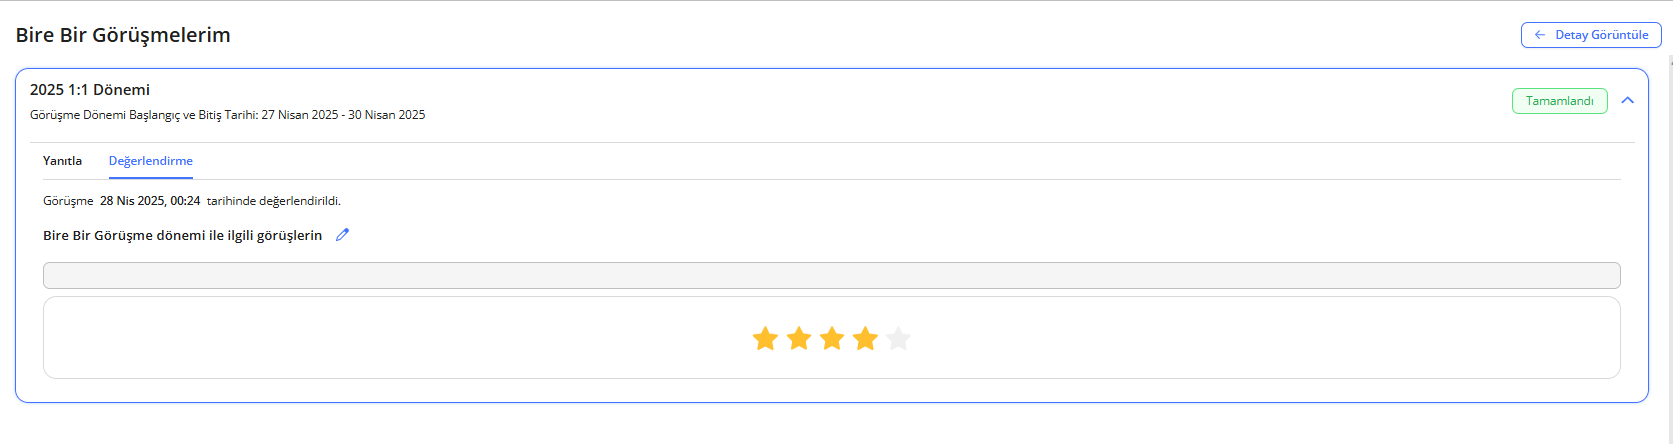Click the 2025 1:1 Dönemi title

pyautogui.click(x=90, y=90)
